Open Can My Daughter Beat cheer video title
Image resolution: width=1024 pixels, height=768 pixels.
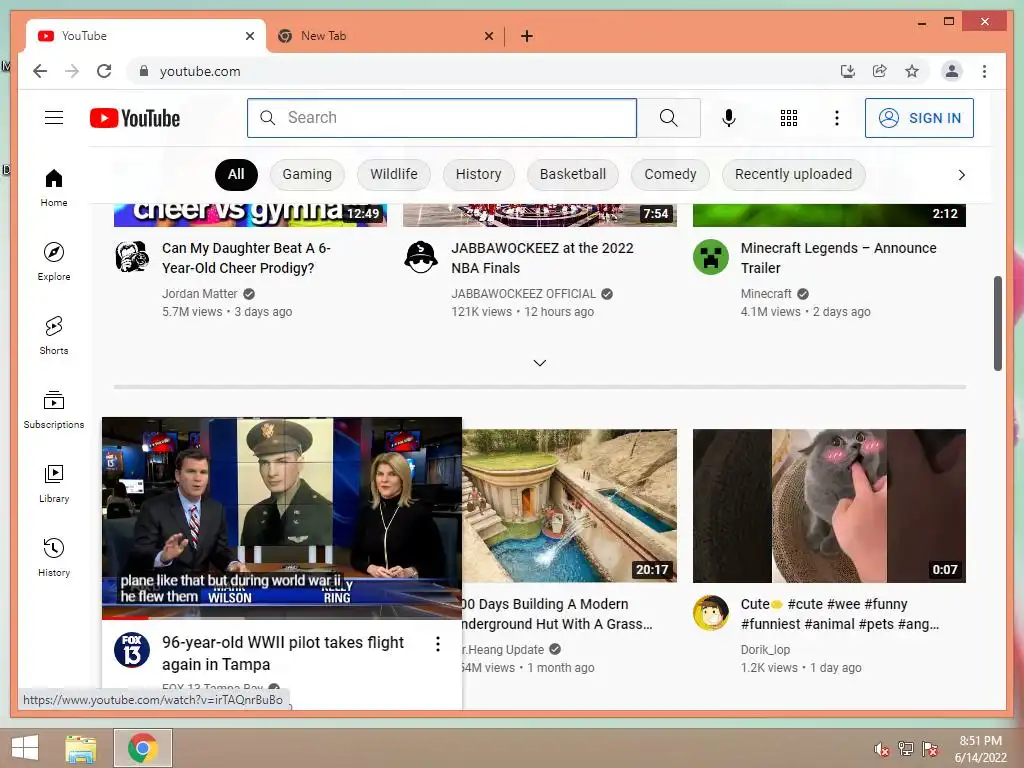pos(246,258)
